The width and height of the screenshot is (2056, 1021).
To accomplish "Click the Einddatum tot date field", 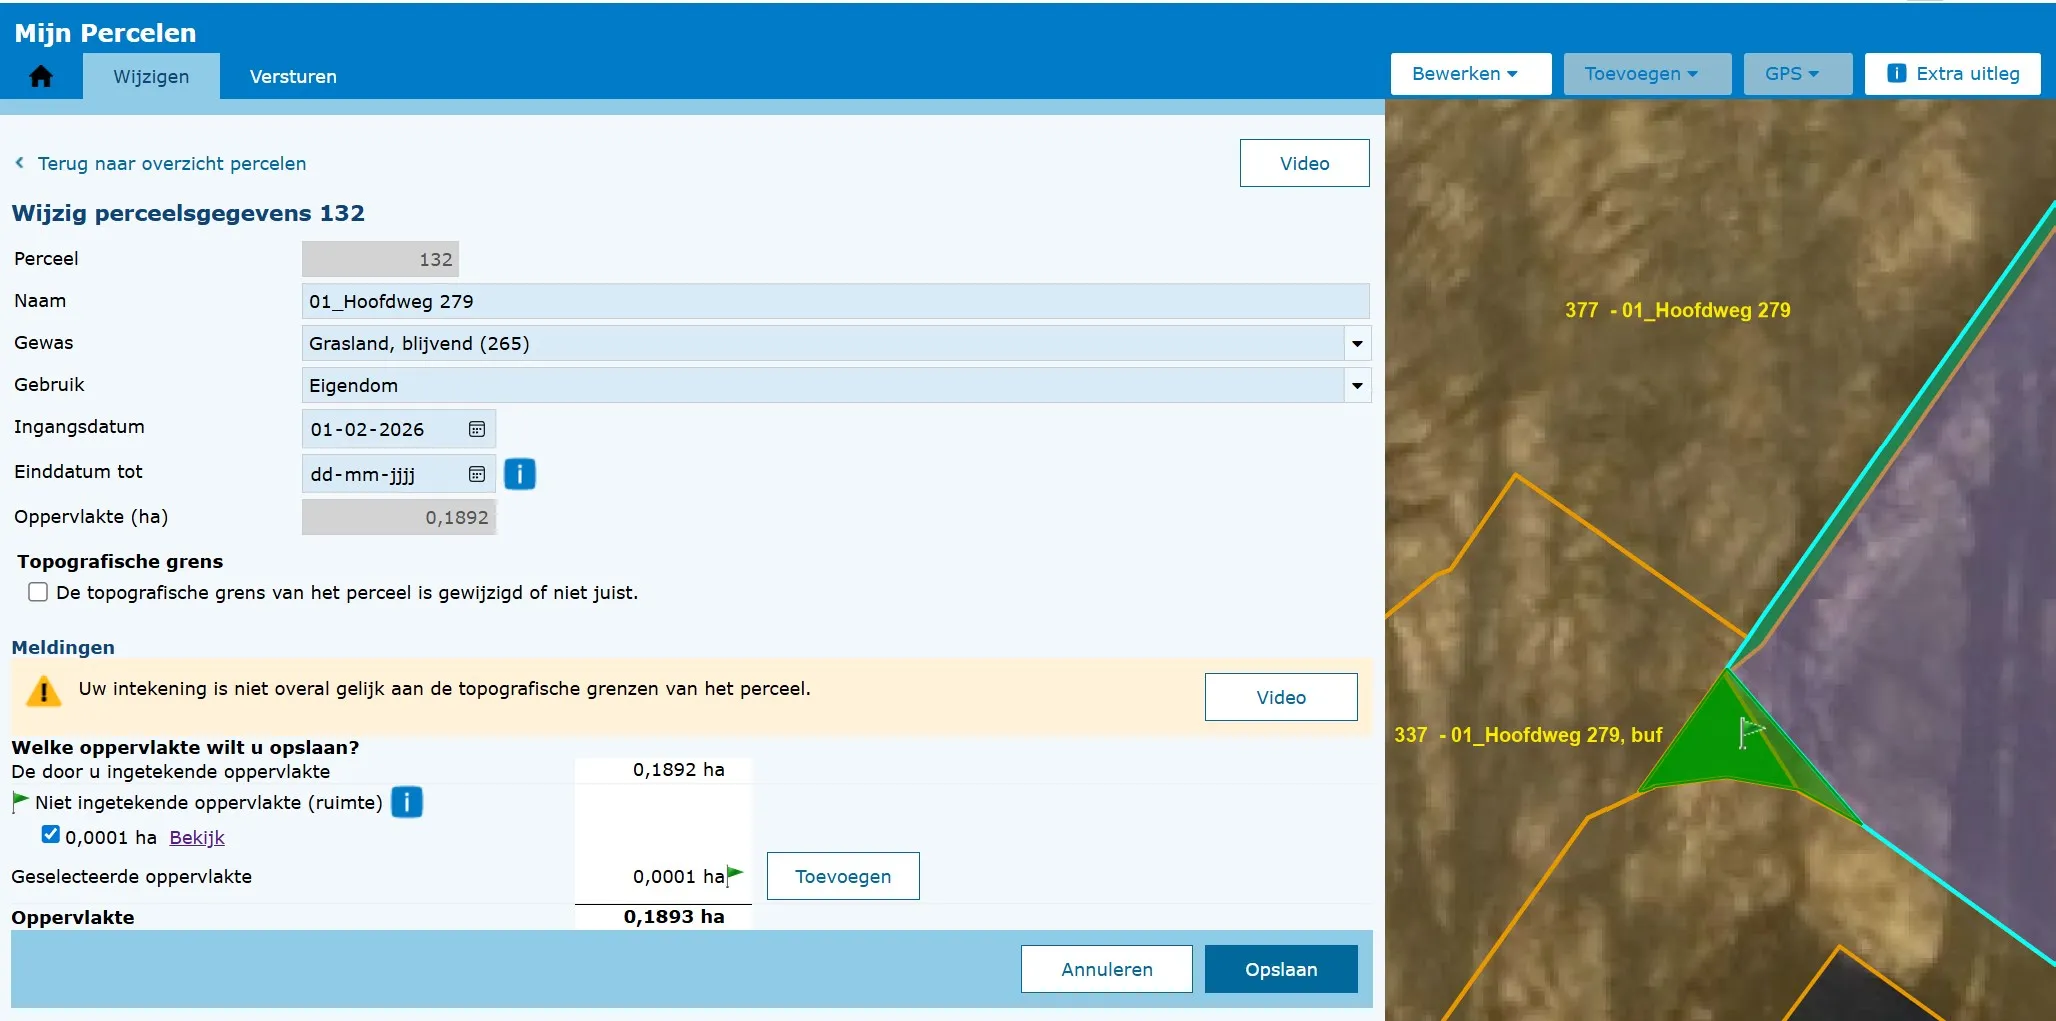I will pyautogui.click(x=398, y=474).
